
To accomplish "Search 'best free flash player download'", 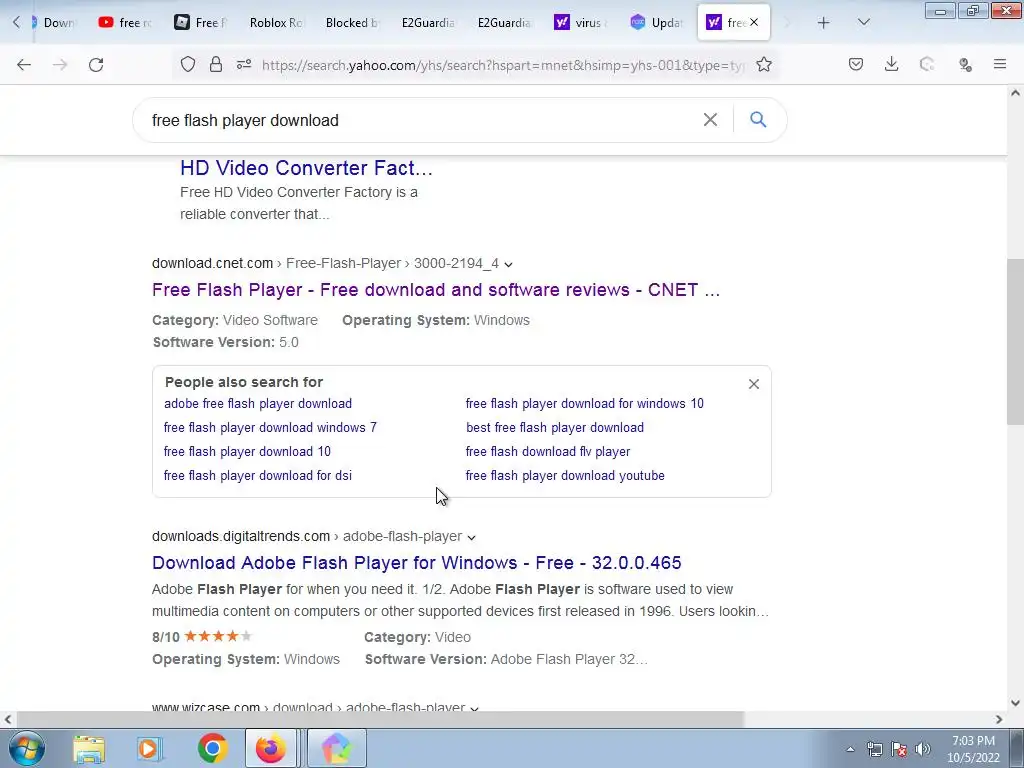I will coord(555,428).
